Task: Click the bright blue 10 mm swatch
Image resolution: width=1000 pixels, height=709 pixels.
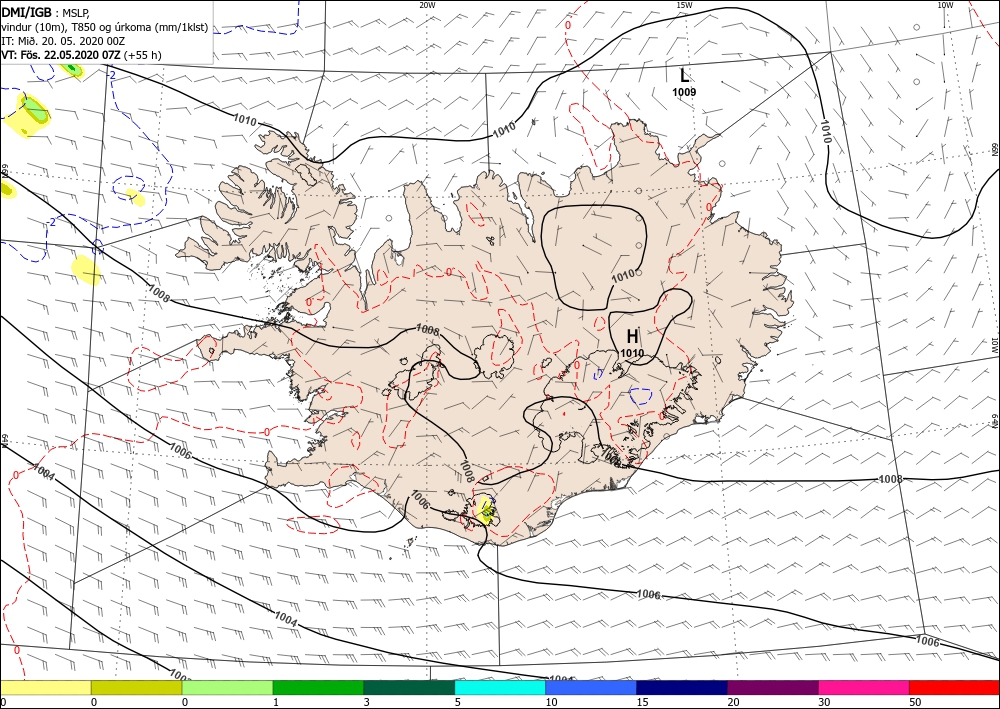Action: click(591, 687)
